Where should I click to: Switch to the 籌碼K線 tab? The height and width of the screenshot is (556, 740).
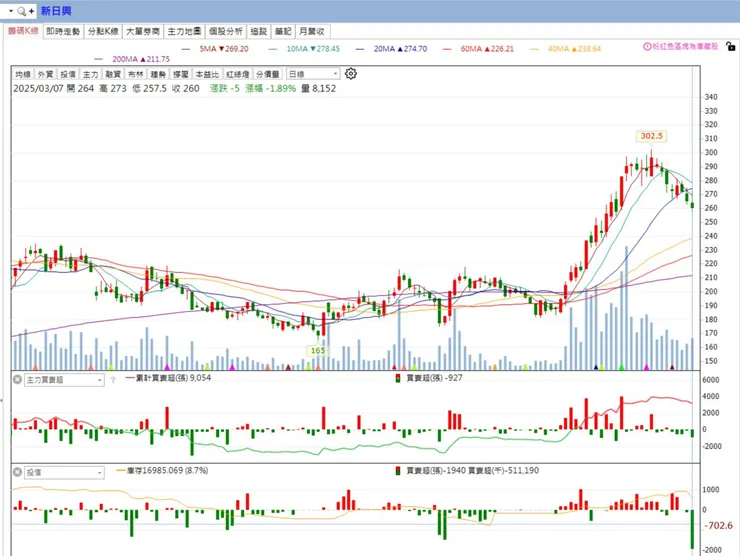(x=23, y=31)
